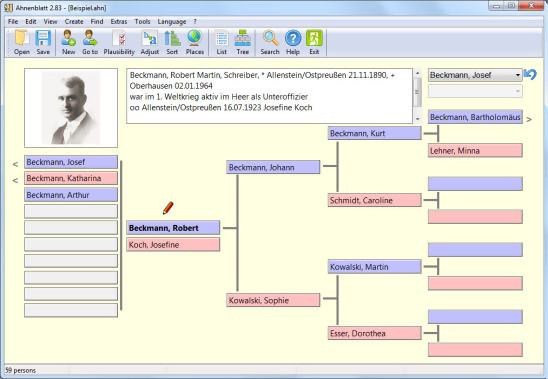
Task: Select grandfather Beckmann, Kurt
Action: click(374, 133)
